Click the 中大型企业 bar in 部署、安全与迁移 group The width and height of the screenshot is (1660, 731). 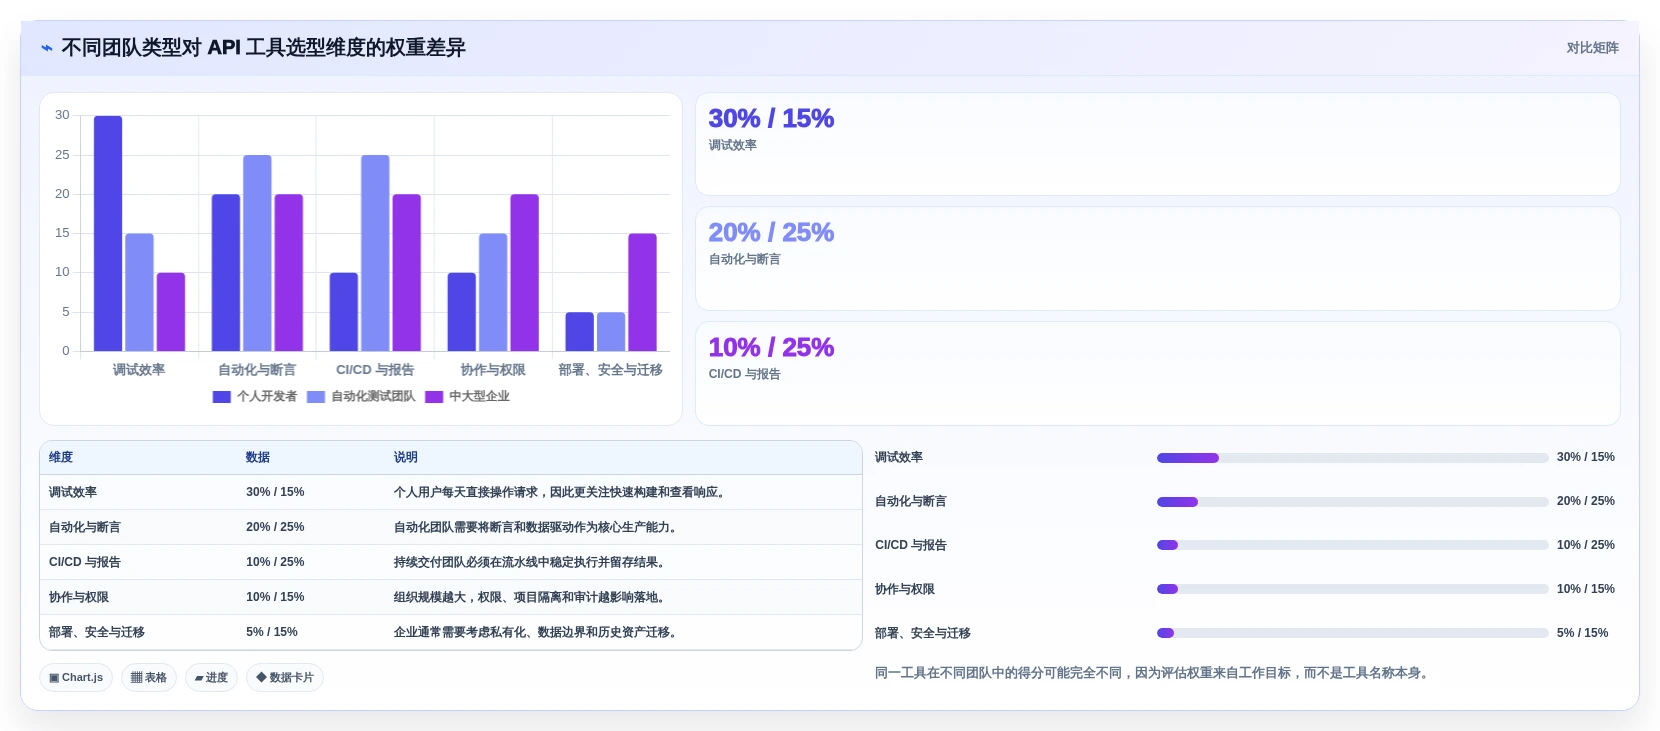click(x=642, y=292)
